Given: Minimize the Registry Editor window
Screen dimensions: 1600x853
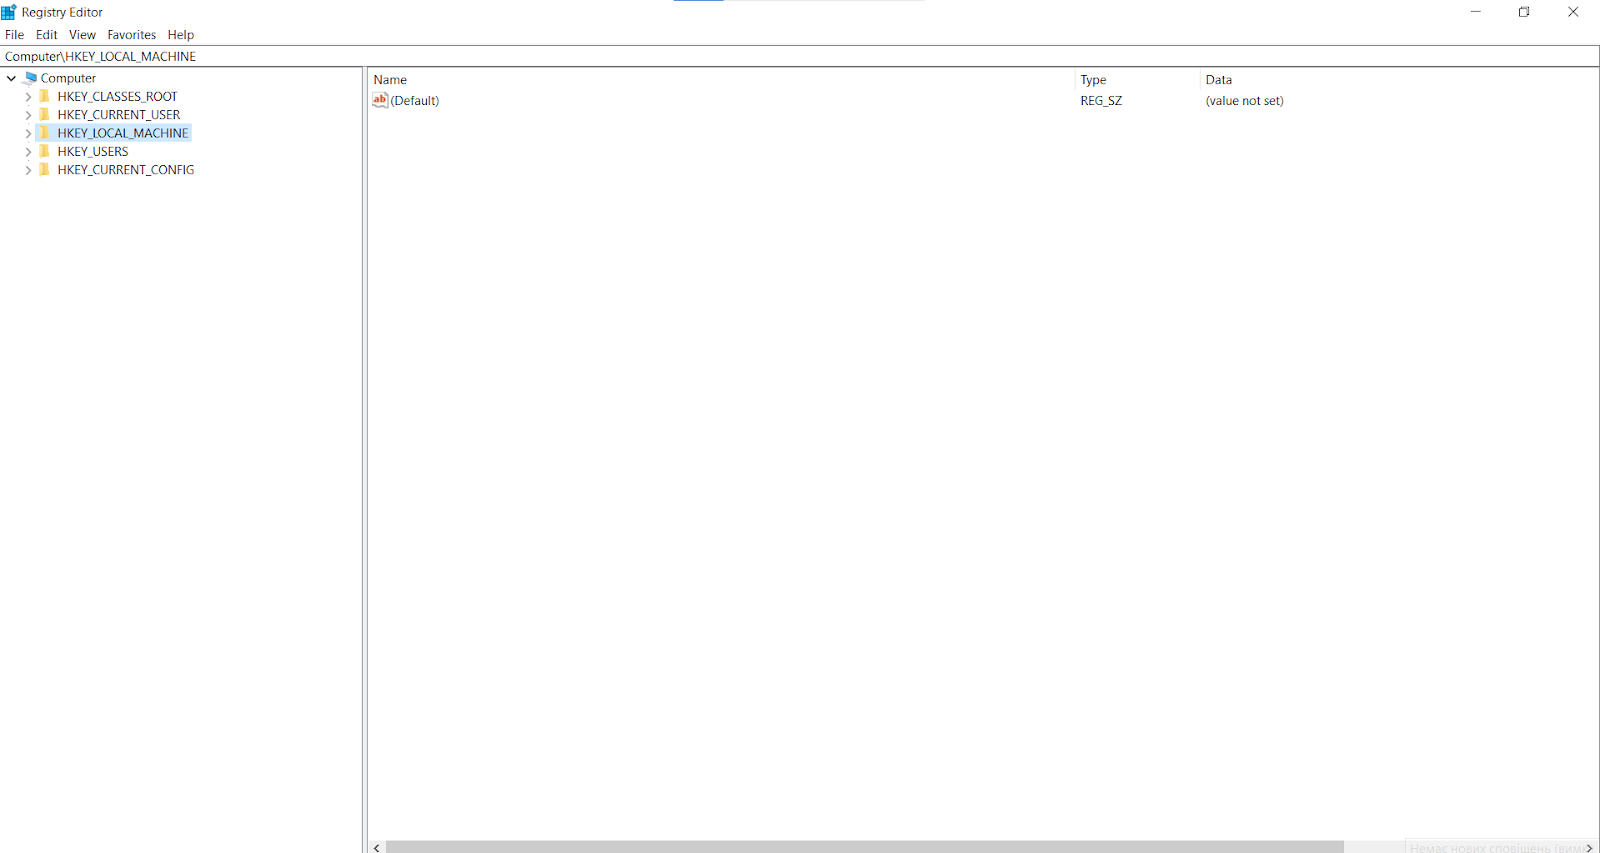Looking at the screenshot, I should click(1475, 12).
